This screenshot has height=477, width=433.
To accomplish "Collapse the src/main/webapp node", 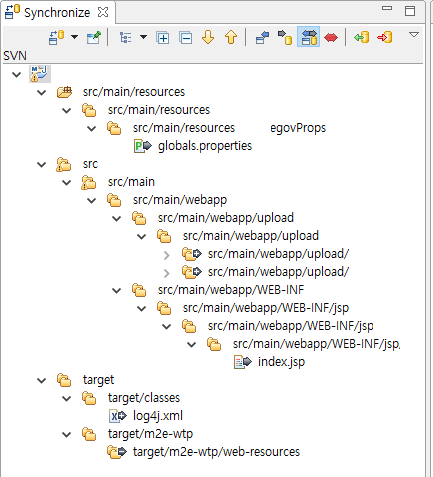I will (91, 200).
